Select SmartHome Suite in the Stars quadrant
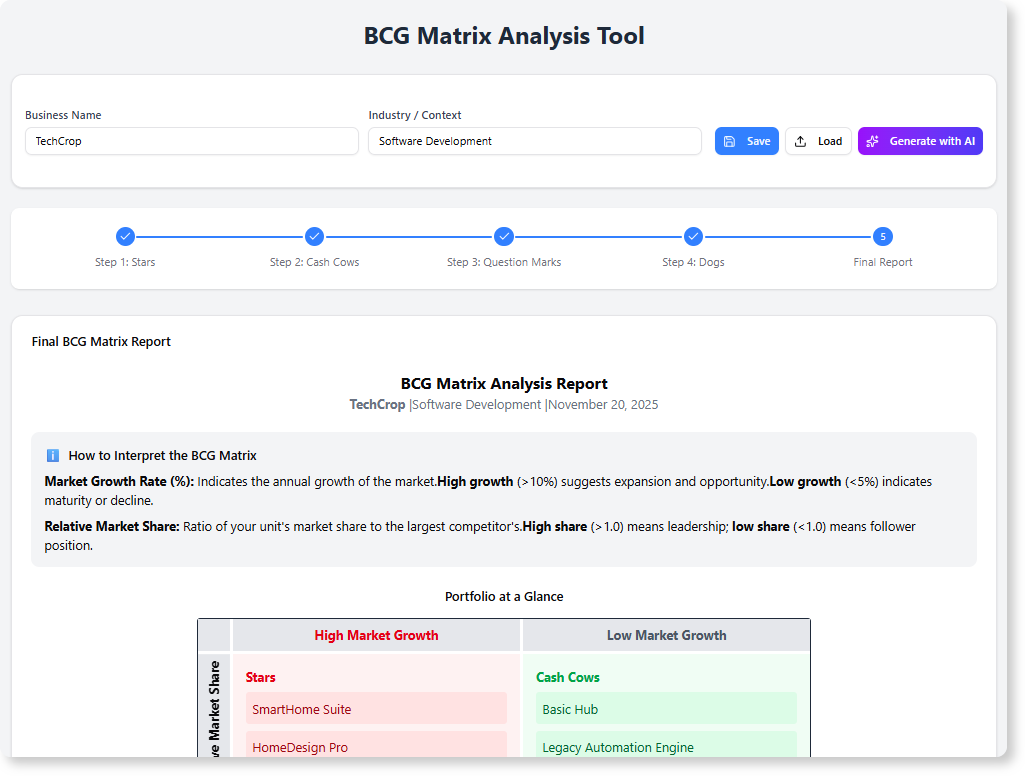 pyautogui.click(x=376, y=708)
